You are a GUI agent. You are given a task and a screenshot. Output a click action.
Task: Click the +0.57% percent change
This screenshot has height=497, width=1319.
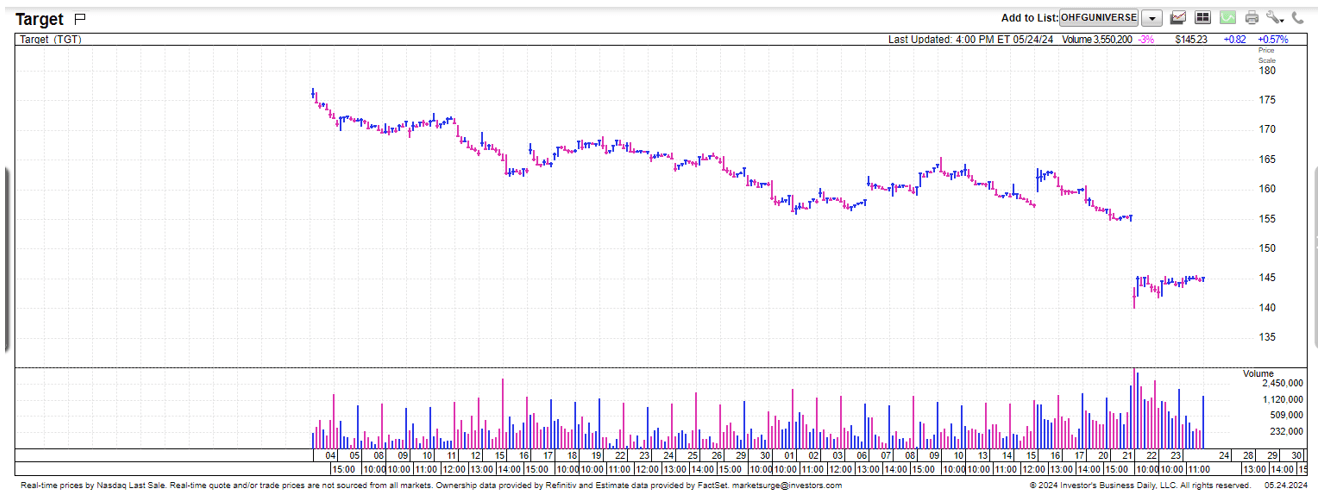[x=1273, y=39]
